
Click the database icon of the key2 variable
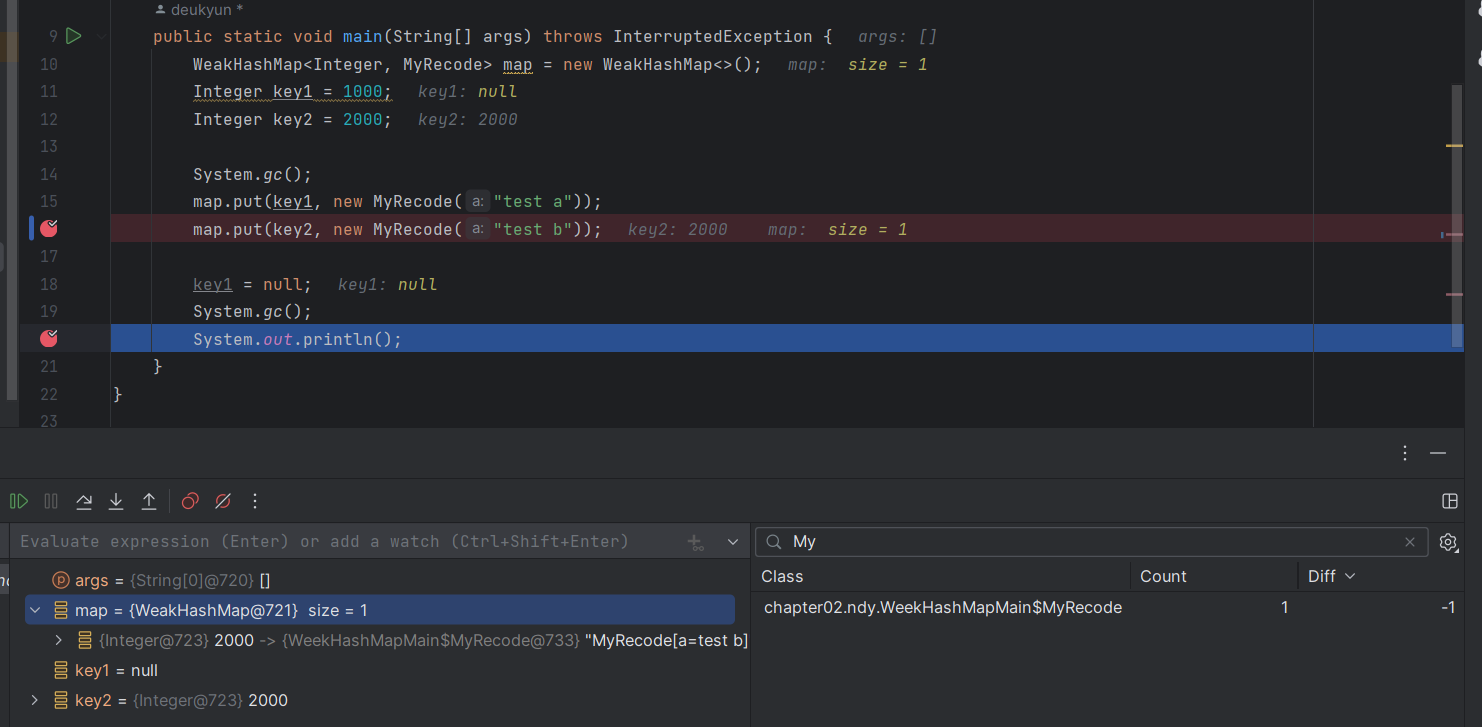point(60,700)
